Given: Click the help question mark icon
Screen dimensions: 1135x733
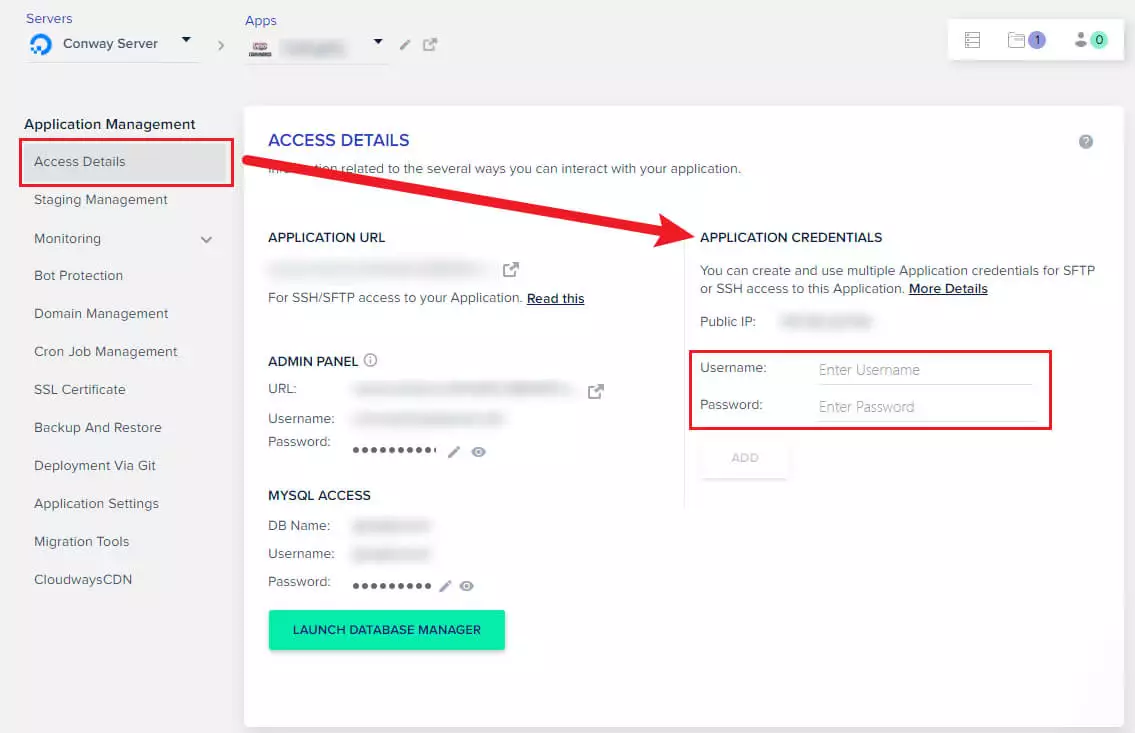Looking at the screenshot, I should pyautogui.click(x=1085, y=142).
